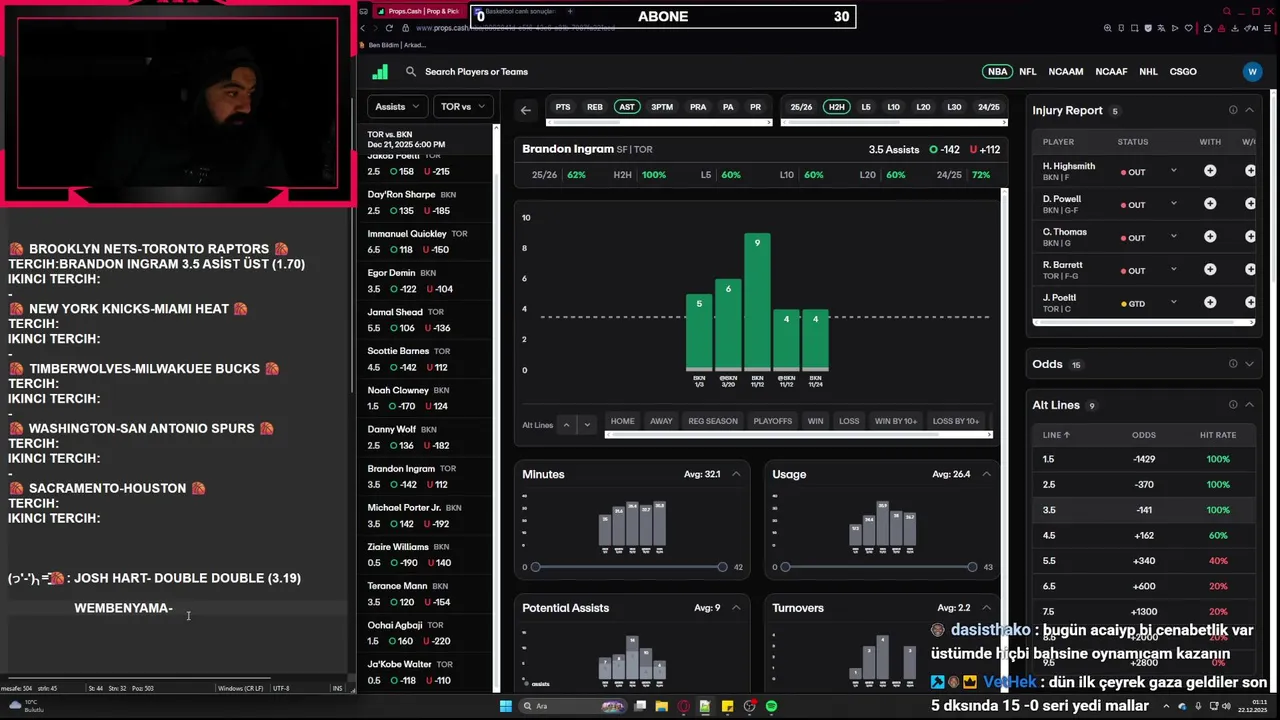Screen dimensions: 1280x720
Task: Select Michael Porter Jr. prop row
Action: coord(426,516)
